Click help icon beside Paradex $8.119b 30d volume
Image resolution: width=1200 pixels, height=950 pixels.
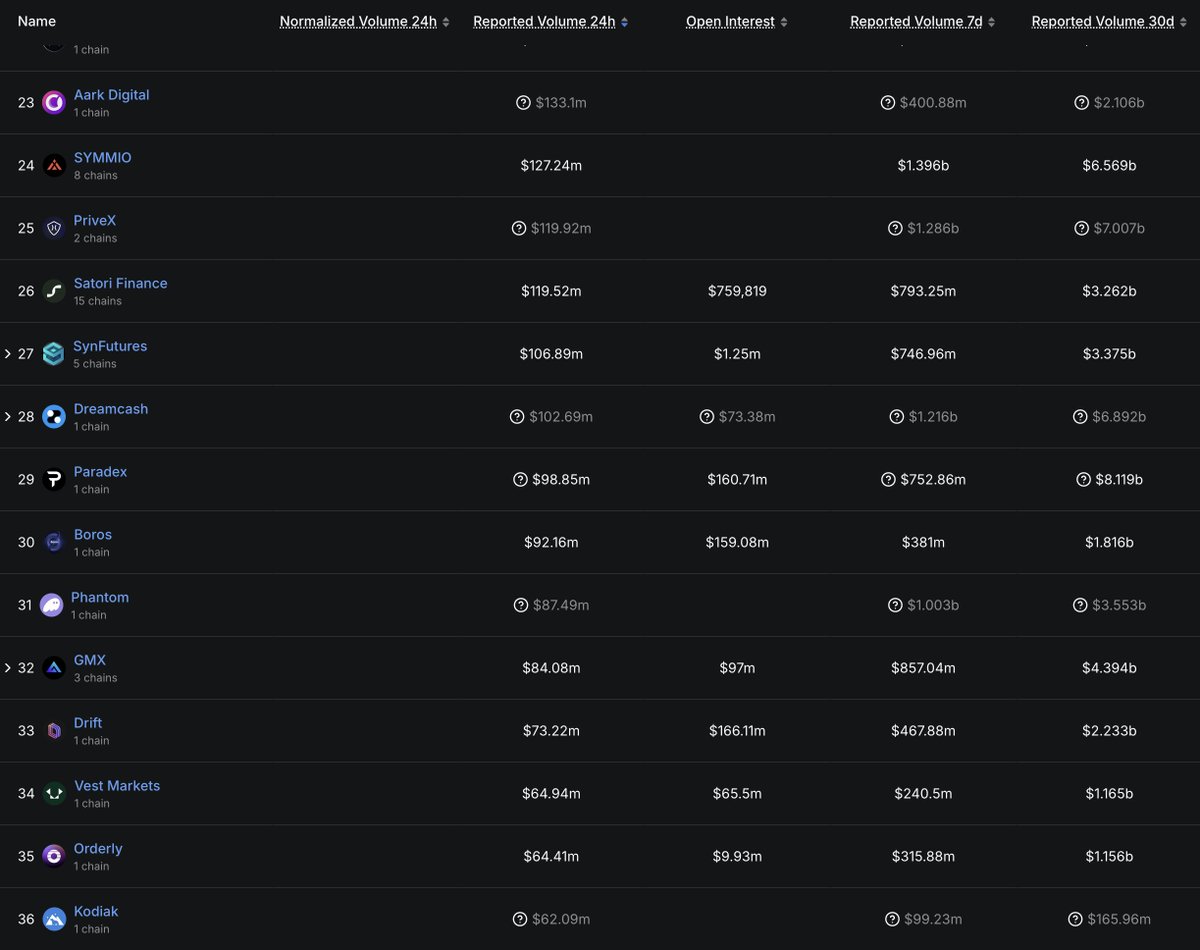pos(1083,480)
